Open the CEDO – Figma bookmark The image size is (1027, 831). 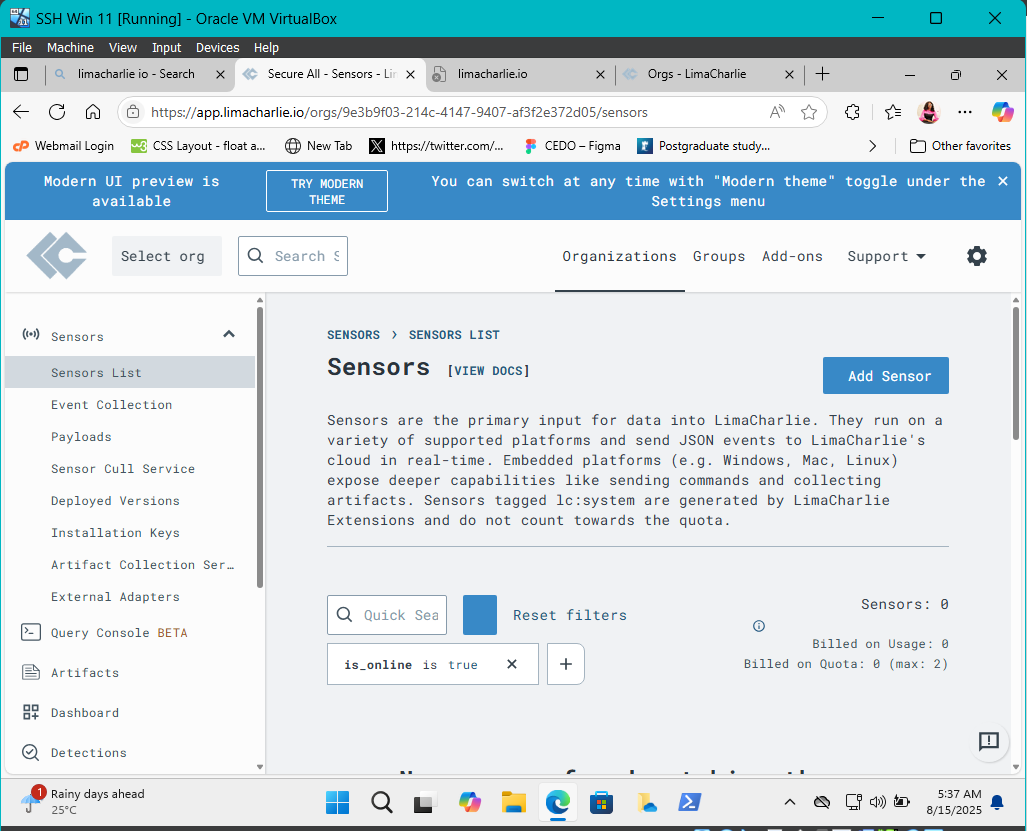pos(572,146)
